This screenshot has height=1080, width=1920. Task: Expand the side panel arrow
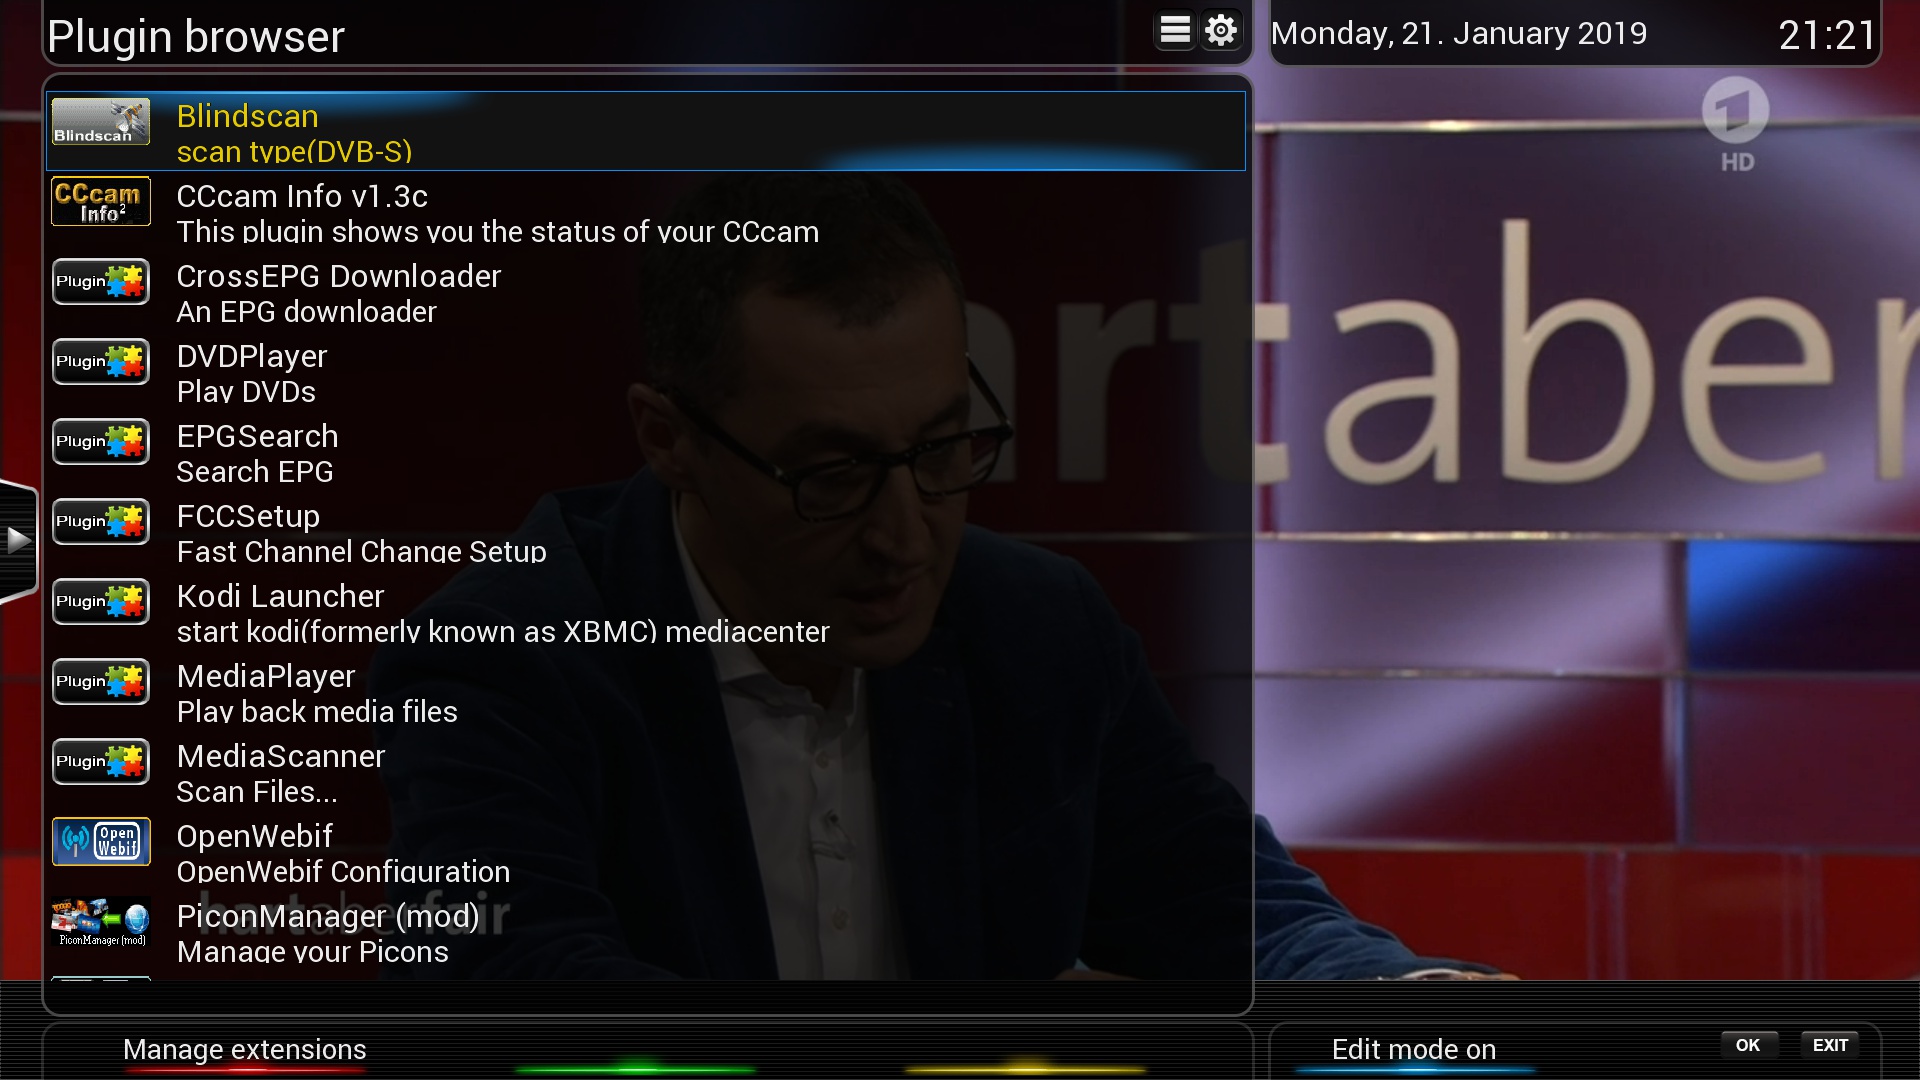click(18, 540)
